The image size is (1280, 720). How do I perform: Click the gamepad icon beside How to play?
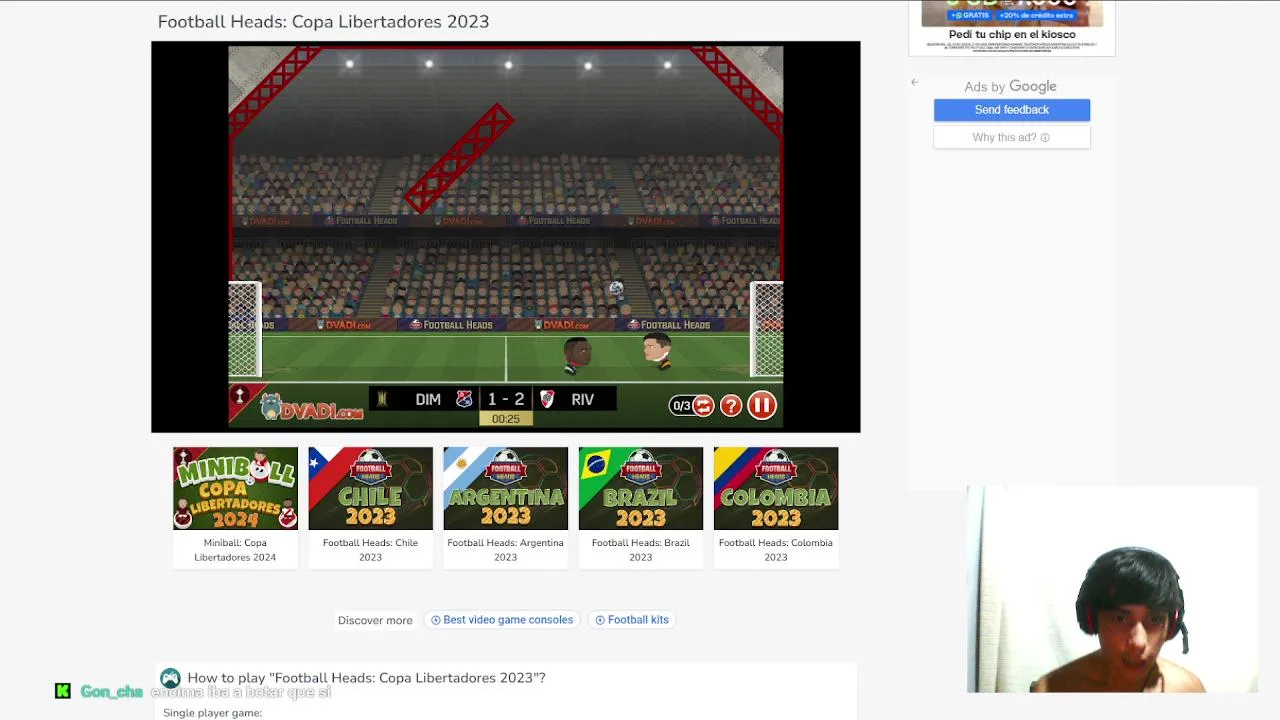coord(171,678)
